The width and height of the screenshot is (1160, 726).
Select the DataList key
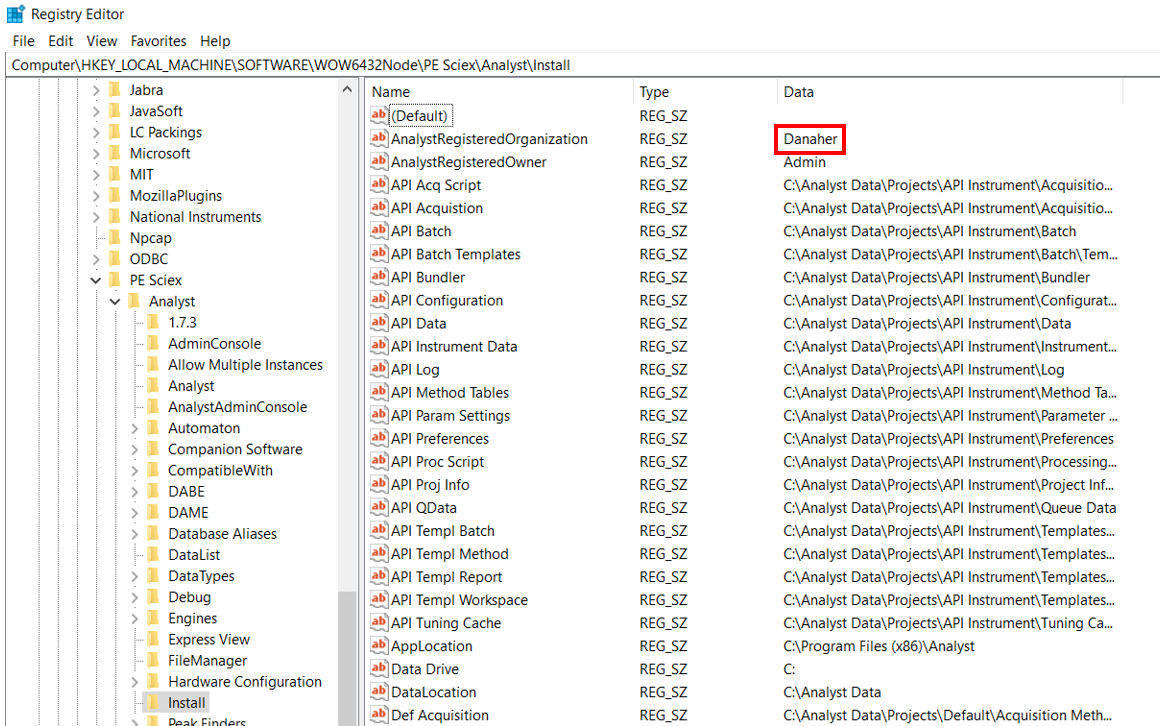[x=194, y=555]
